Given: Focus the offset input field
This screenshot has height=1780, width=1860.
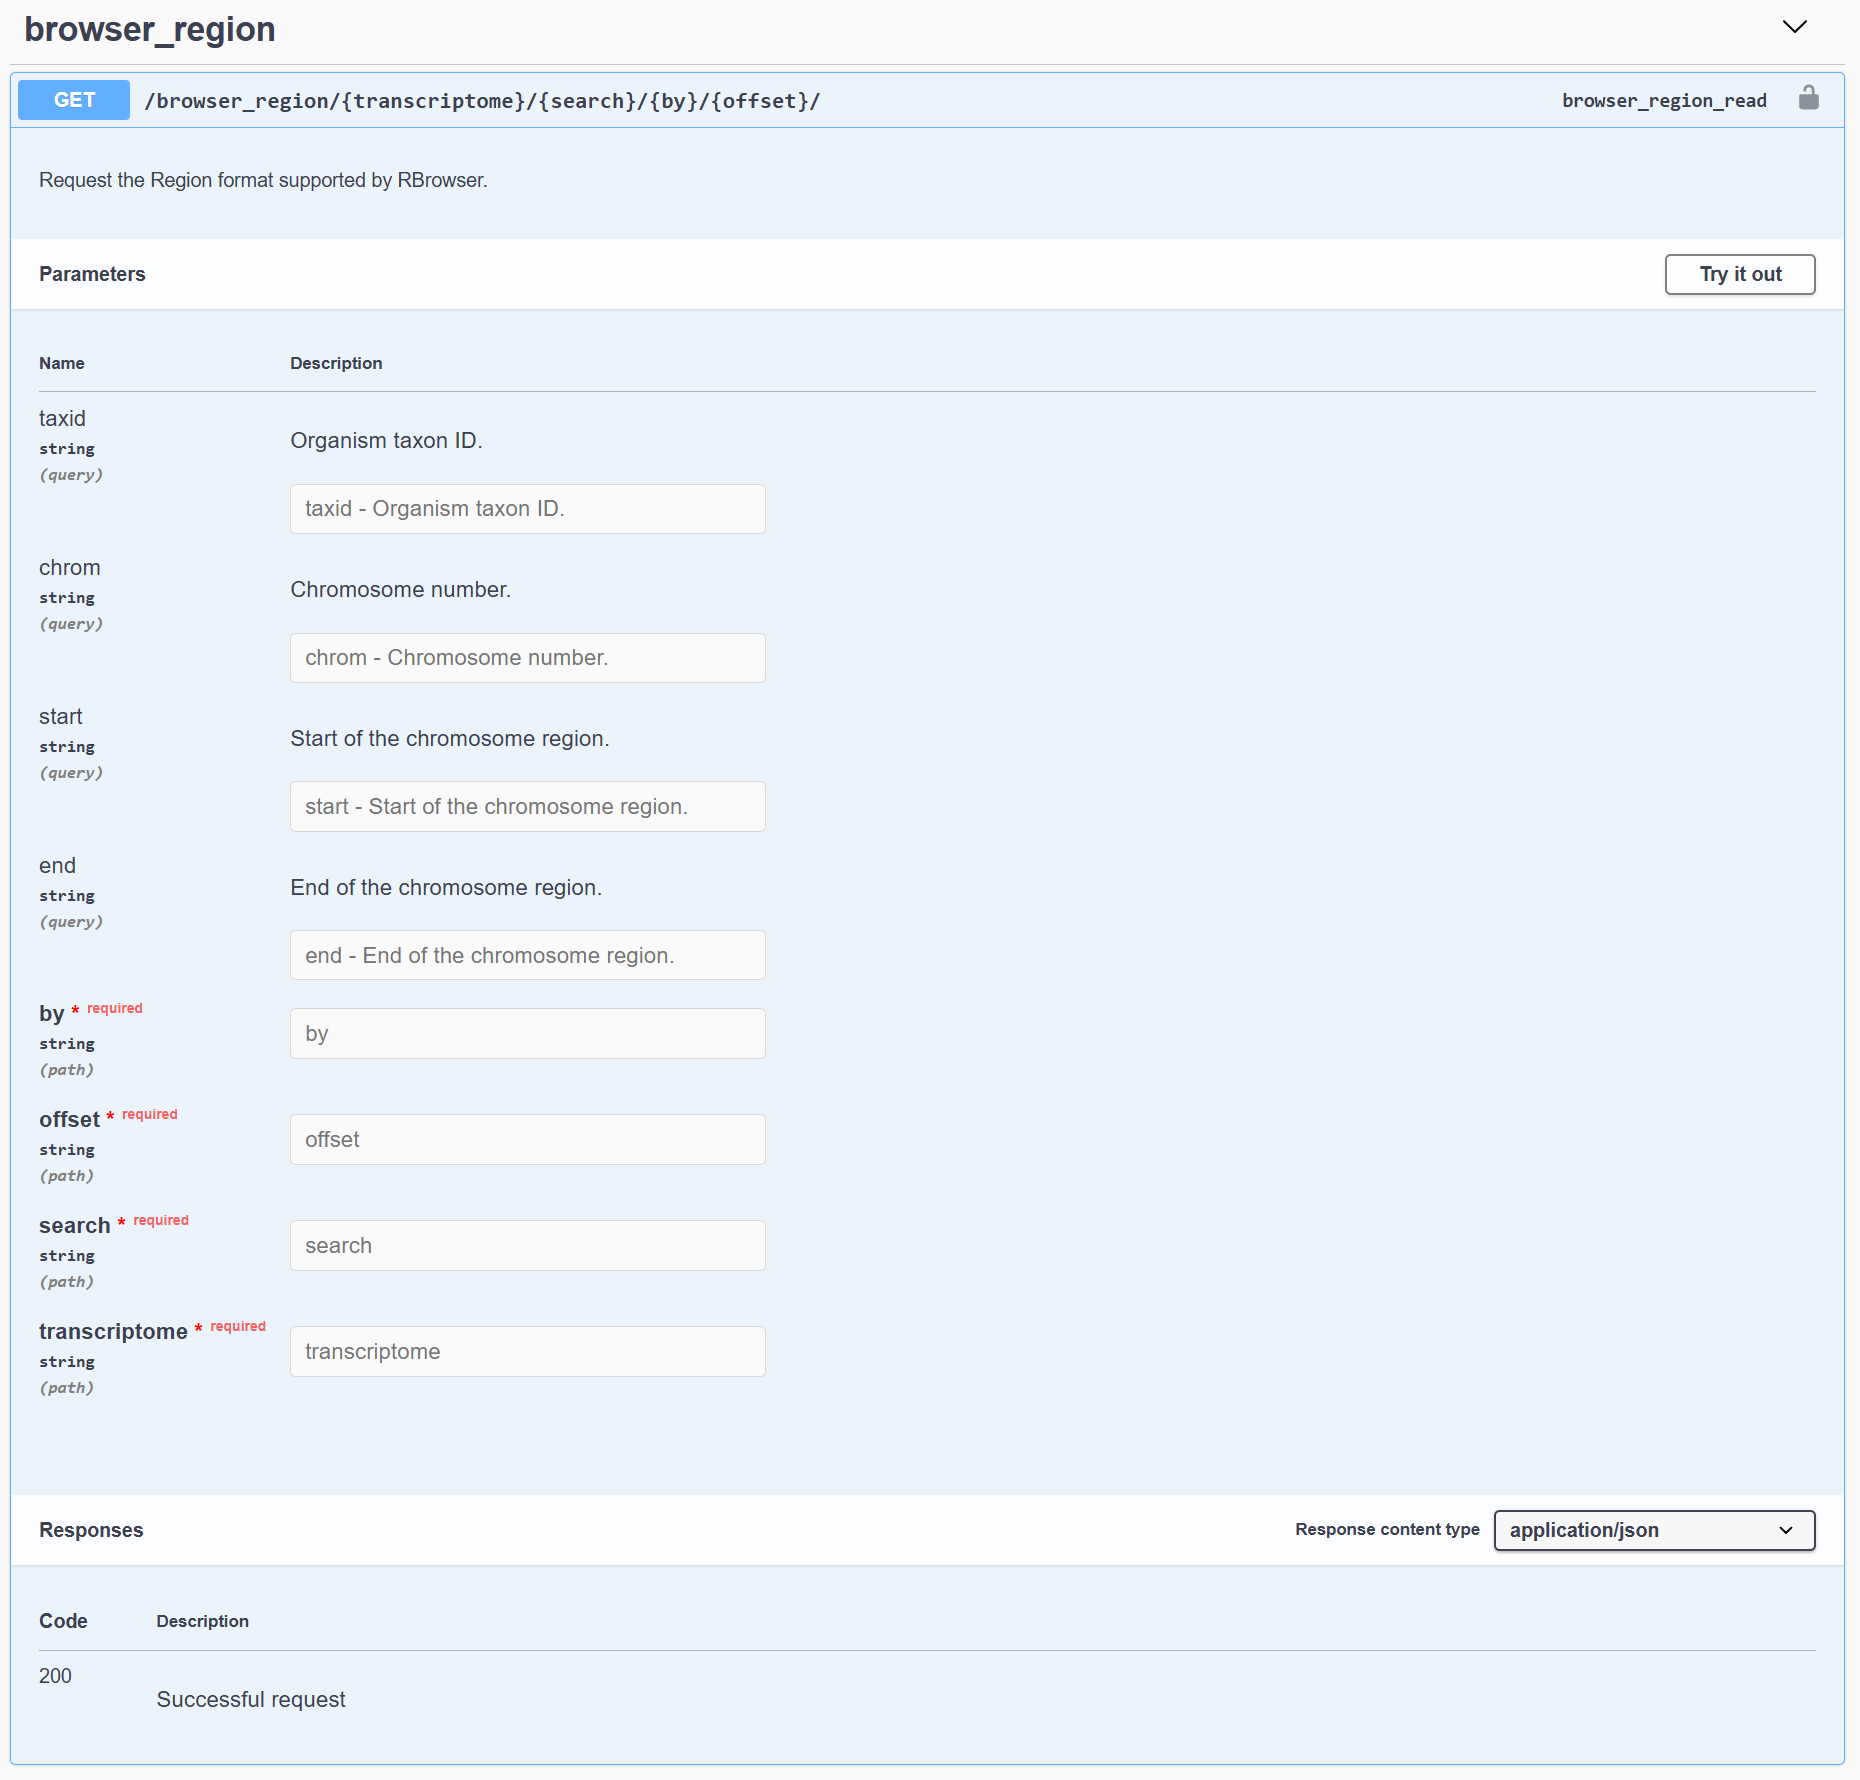Looking at the screenshot, I should point(527,1140).
